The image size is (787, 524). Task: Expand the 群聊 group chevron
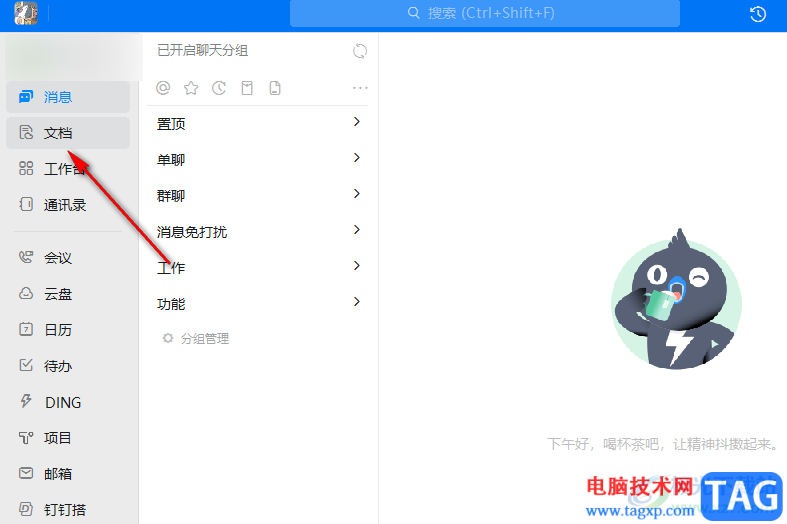357,194
